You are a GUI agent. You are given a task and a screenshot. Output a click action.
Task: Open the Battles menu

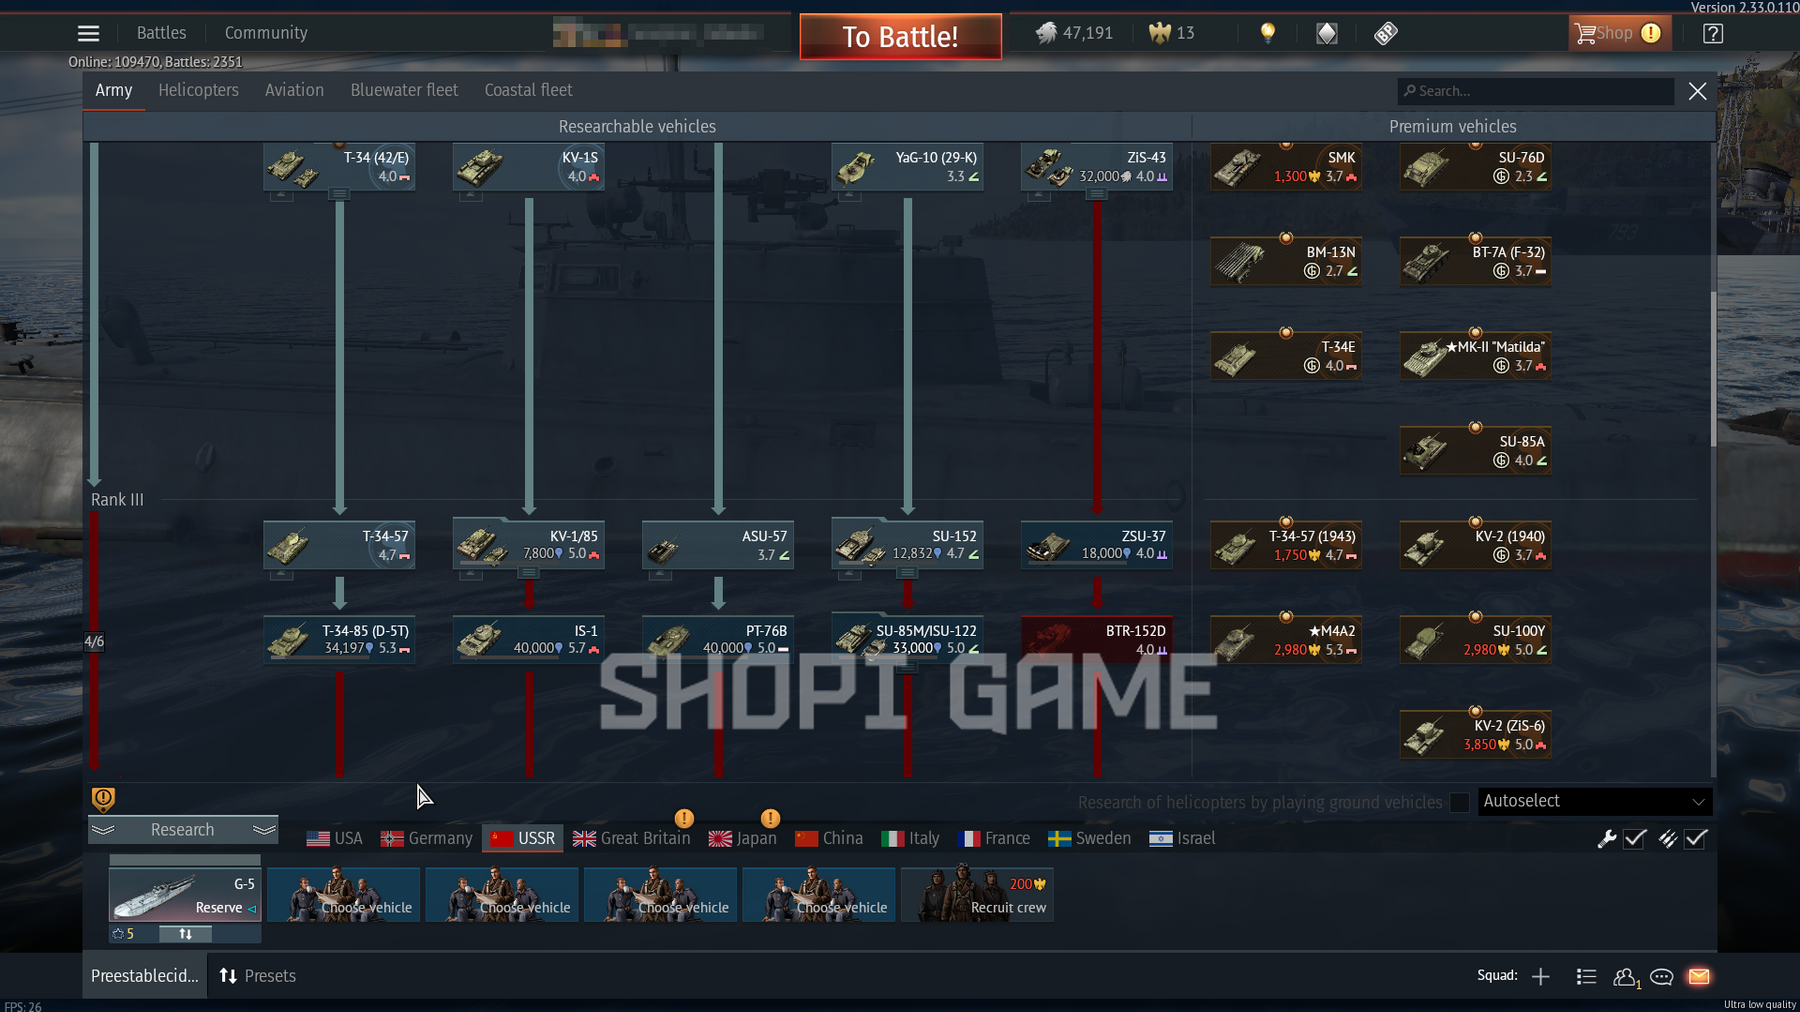[x=161, y=33]
